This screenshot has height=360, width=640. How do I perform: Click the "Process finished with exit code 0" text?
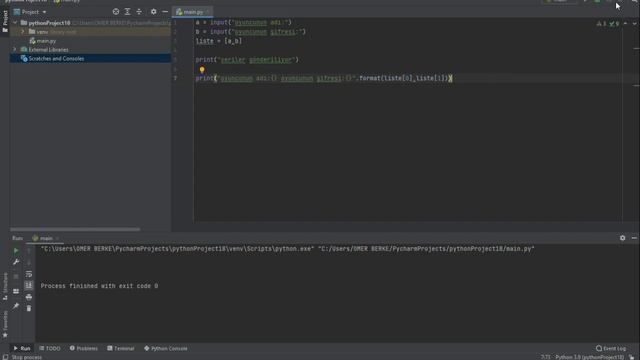click(x=99, y=286)
